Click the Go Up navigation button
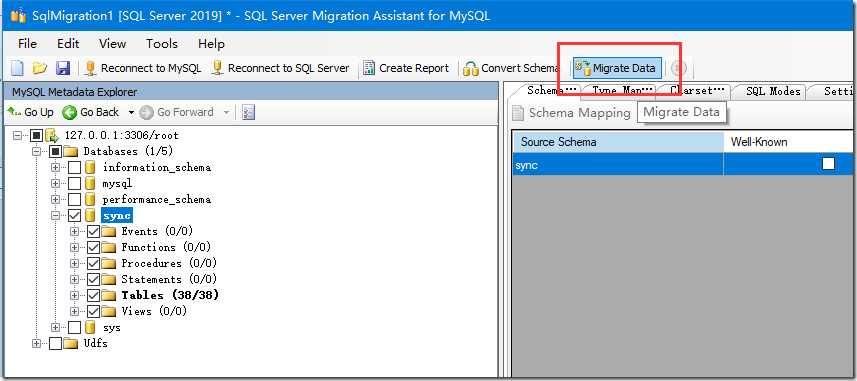Viewport: 857px width, 381px height. pos(31,112)
